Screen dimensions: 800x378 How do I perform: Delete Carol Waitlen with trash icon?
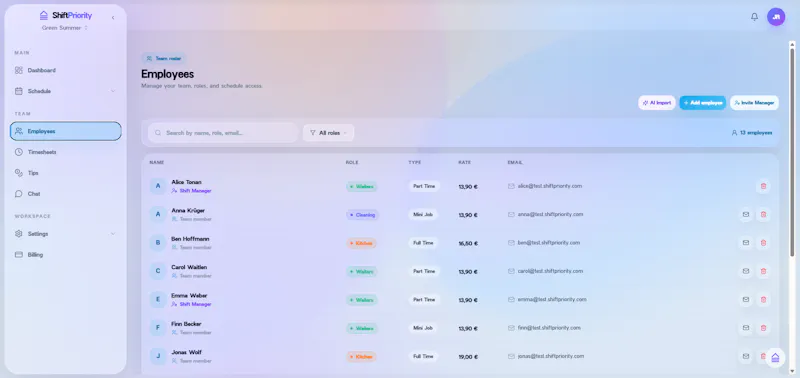coord(763,271)
